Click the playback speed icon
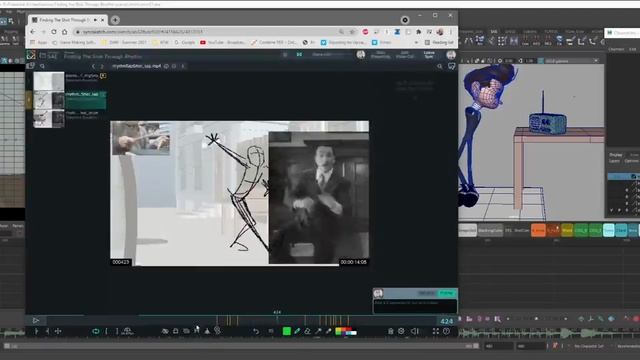The height and width of the screenshot is (360, 640). pyautogui.click(x=127, y=331)
